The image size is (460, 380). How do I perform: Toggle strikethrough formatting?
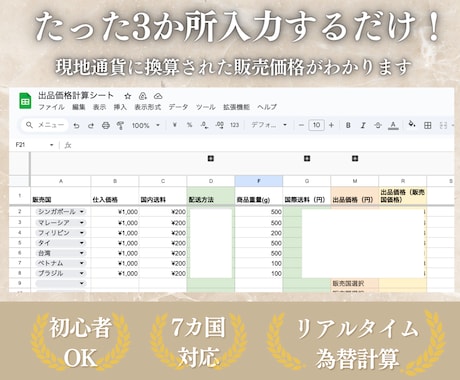pyautogui.click(x=378, y=125)
